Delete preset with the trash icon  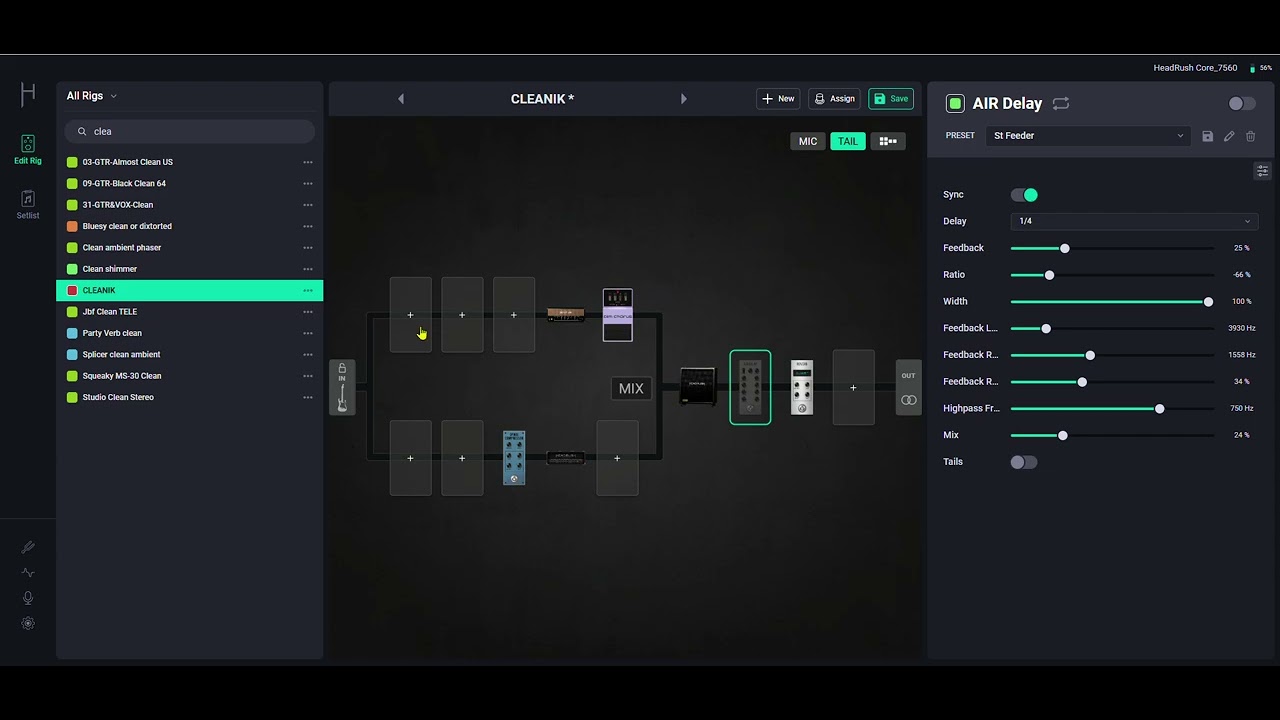click(x=1251, y=136)
